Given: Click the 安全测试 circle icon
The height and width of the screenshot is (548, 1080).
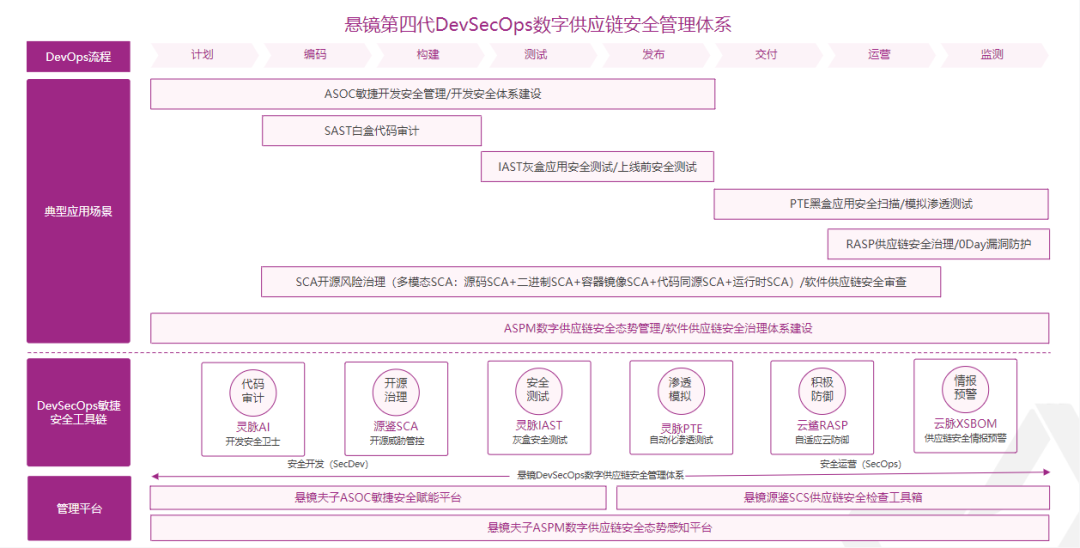Looking at the screenshot, I should [539, 389].
